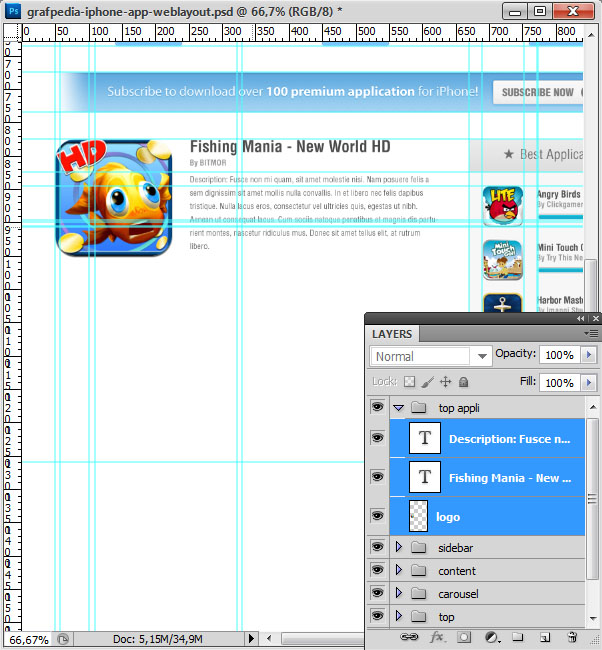Switch to the LAYERS tab
Viewport: 602px width, 650px height.
(x=392, y=334)
